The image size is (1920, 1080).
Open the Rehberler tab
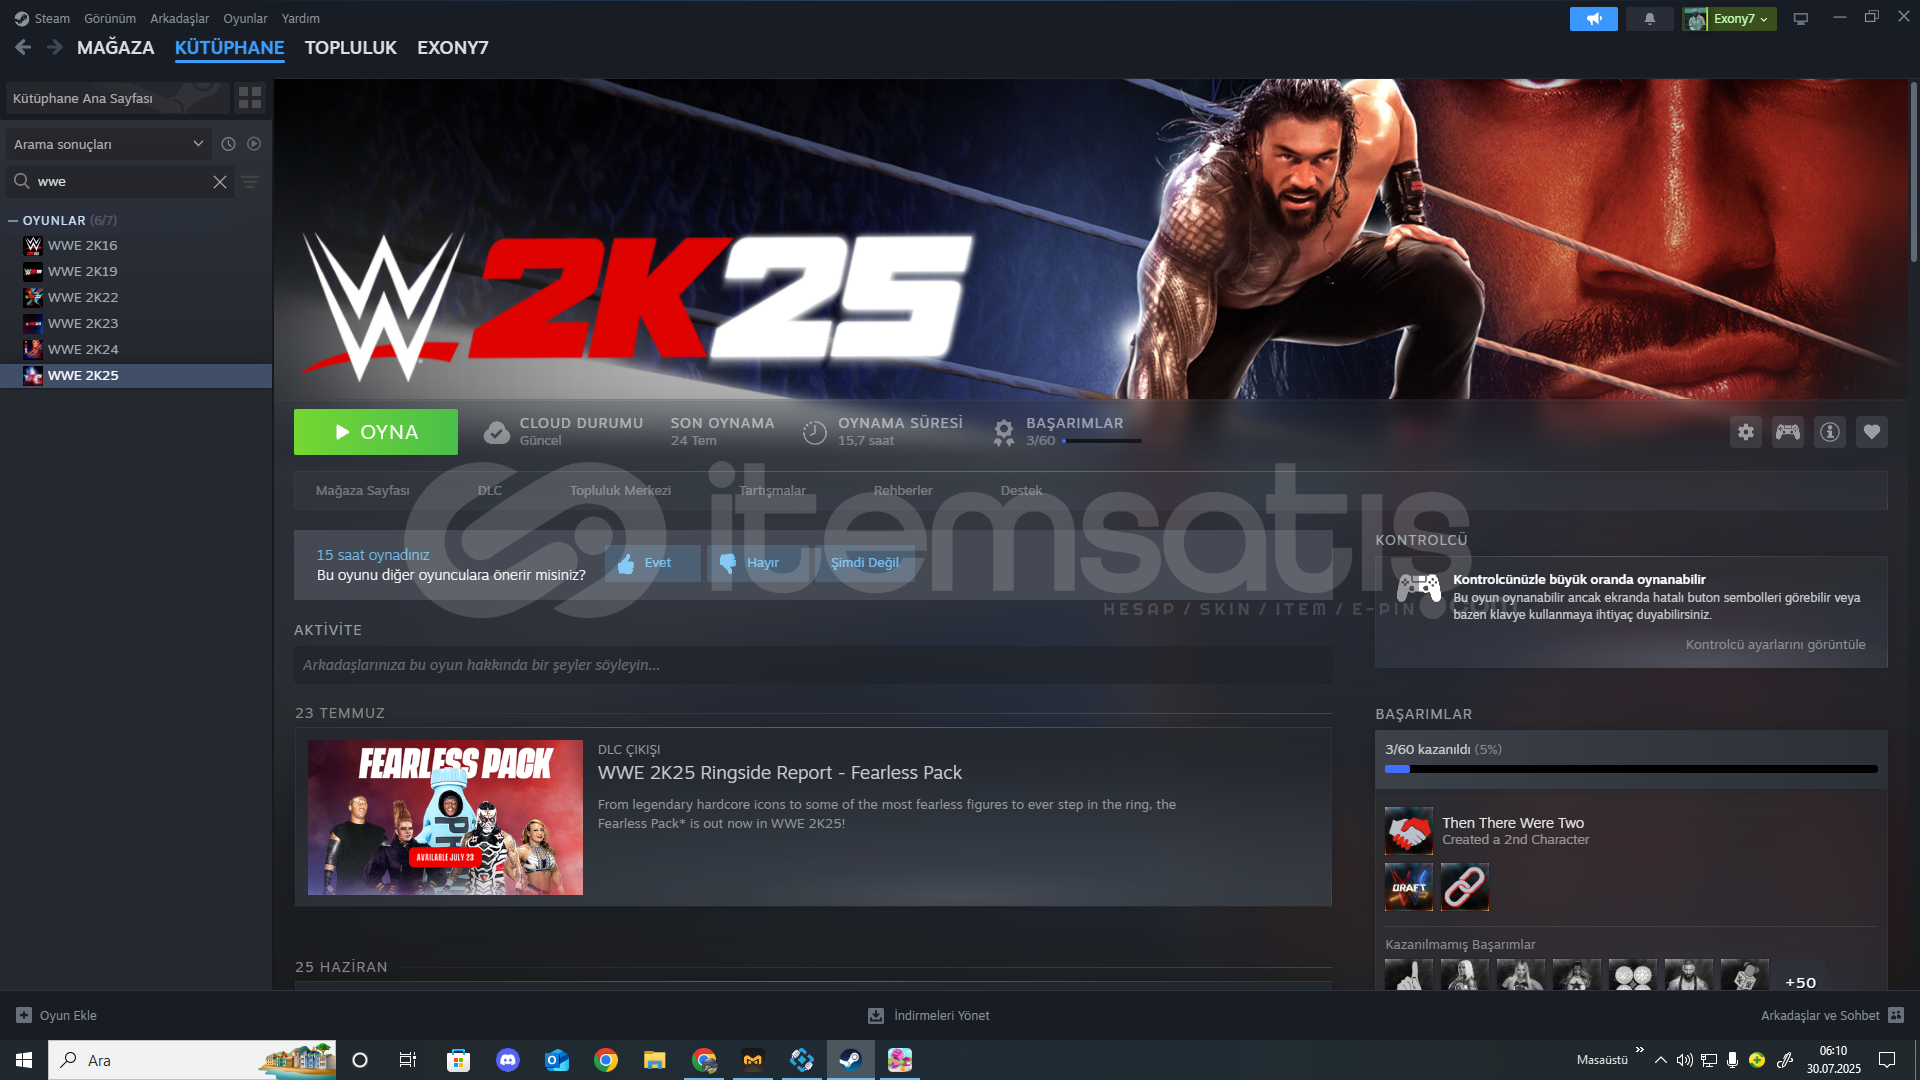click(x=903, y=490)
